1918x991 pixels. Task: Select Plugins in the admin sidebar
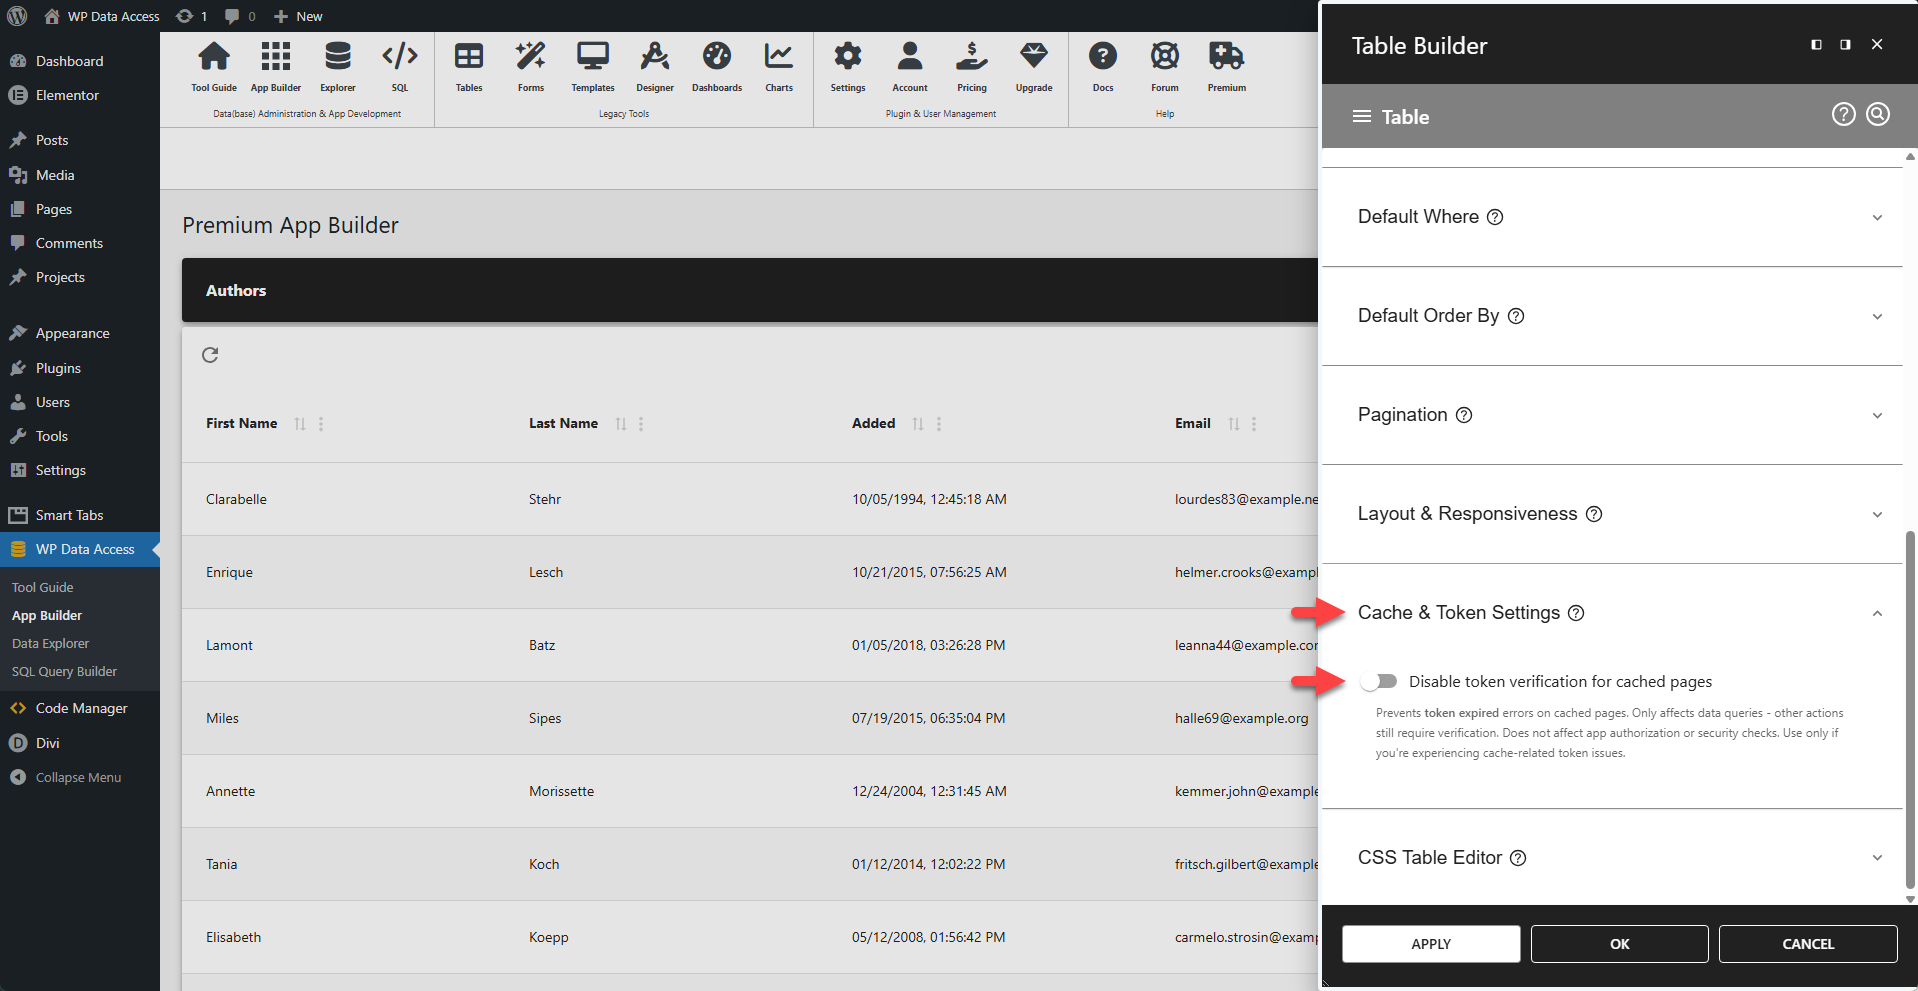pos(57,368)
